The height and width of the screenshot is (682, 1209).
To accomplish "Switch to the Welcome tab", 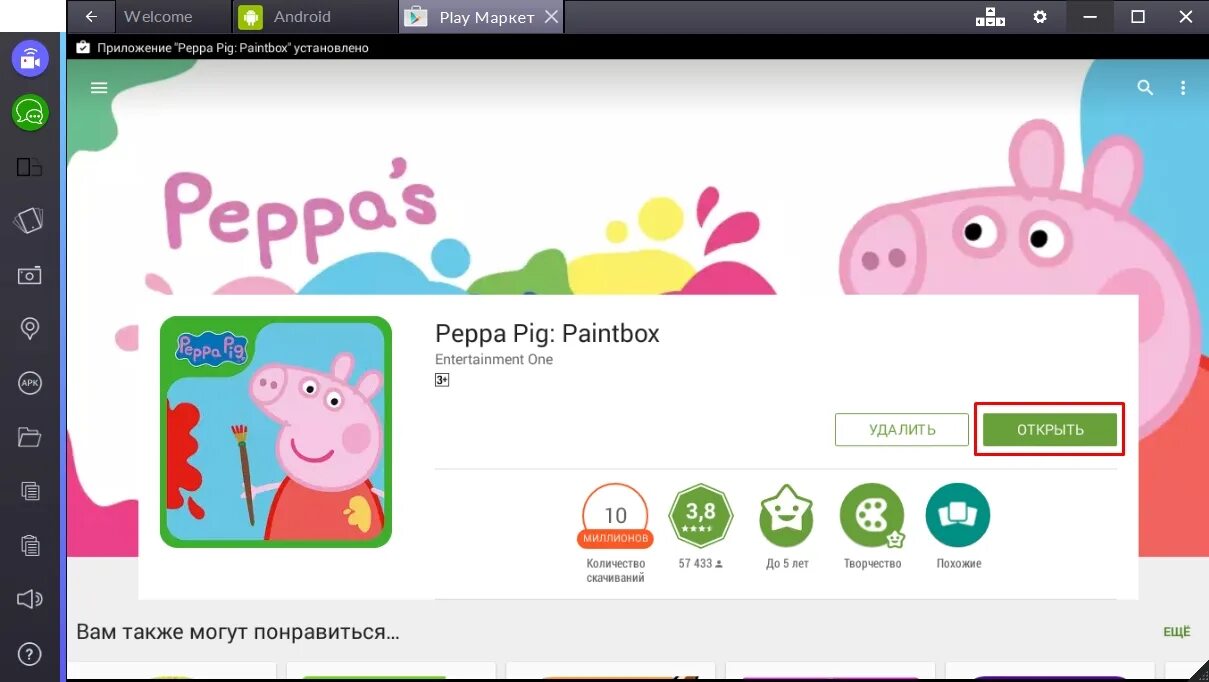I will (158, 17).
